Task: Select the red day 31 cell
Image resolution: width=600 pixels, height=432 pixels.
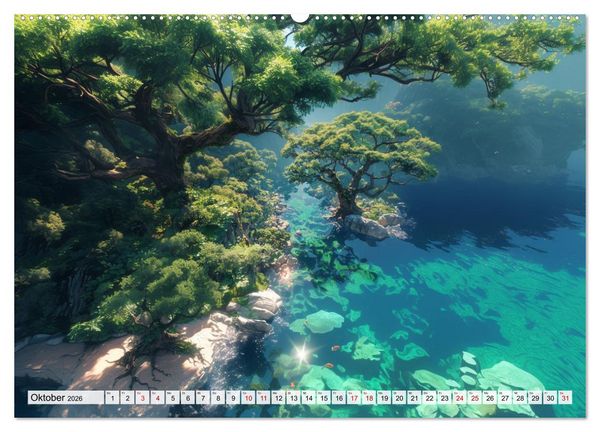Action: [x=566, y=398]
